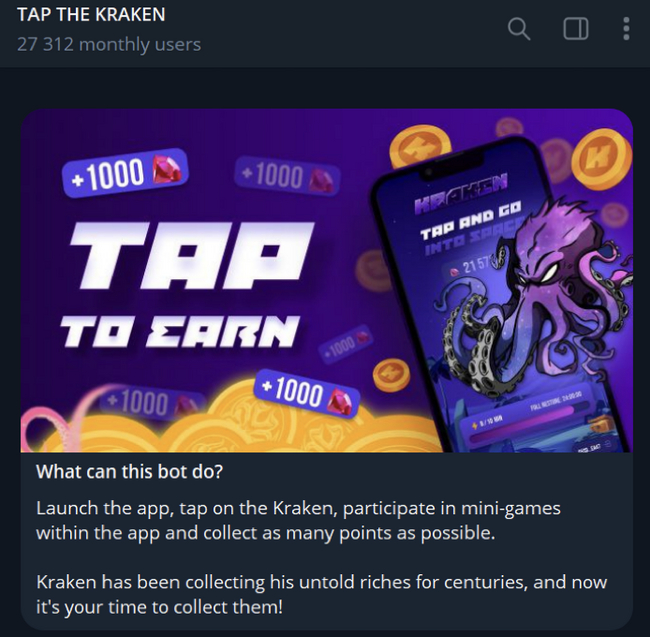Screen dimensions: 650x637
Task: Click the 'Kraken has been collecting' paragraph
Action: [322, 595]
